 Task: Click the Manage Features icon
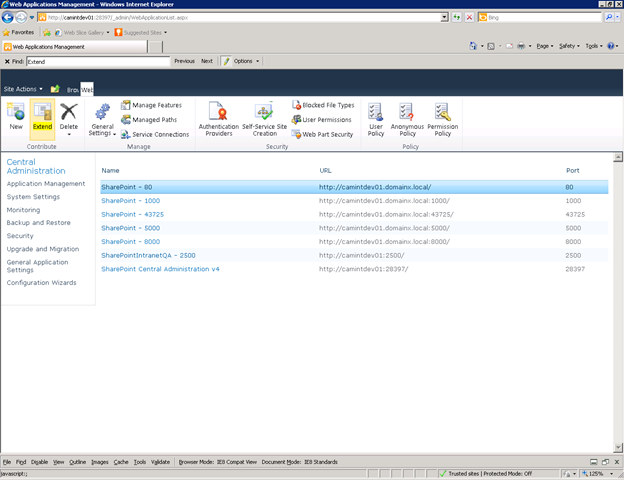click(x=126, y=105)
